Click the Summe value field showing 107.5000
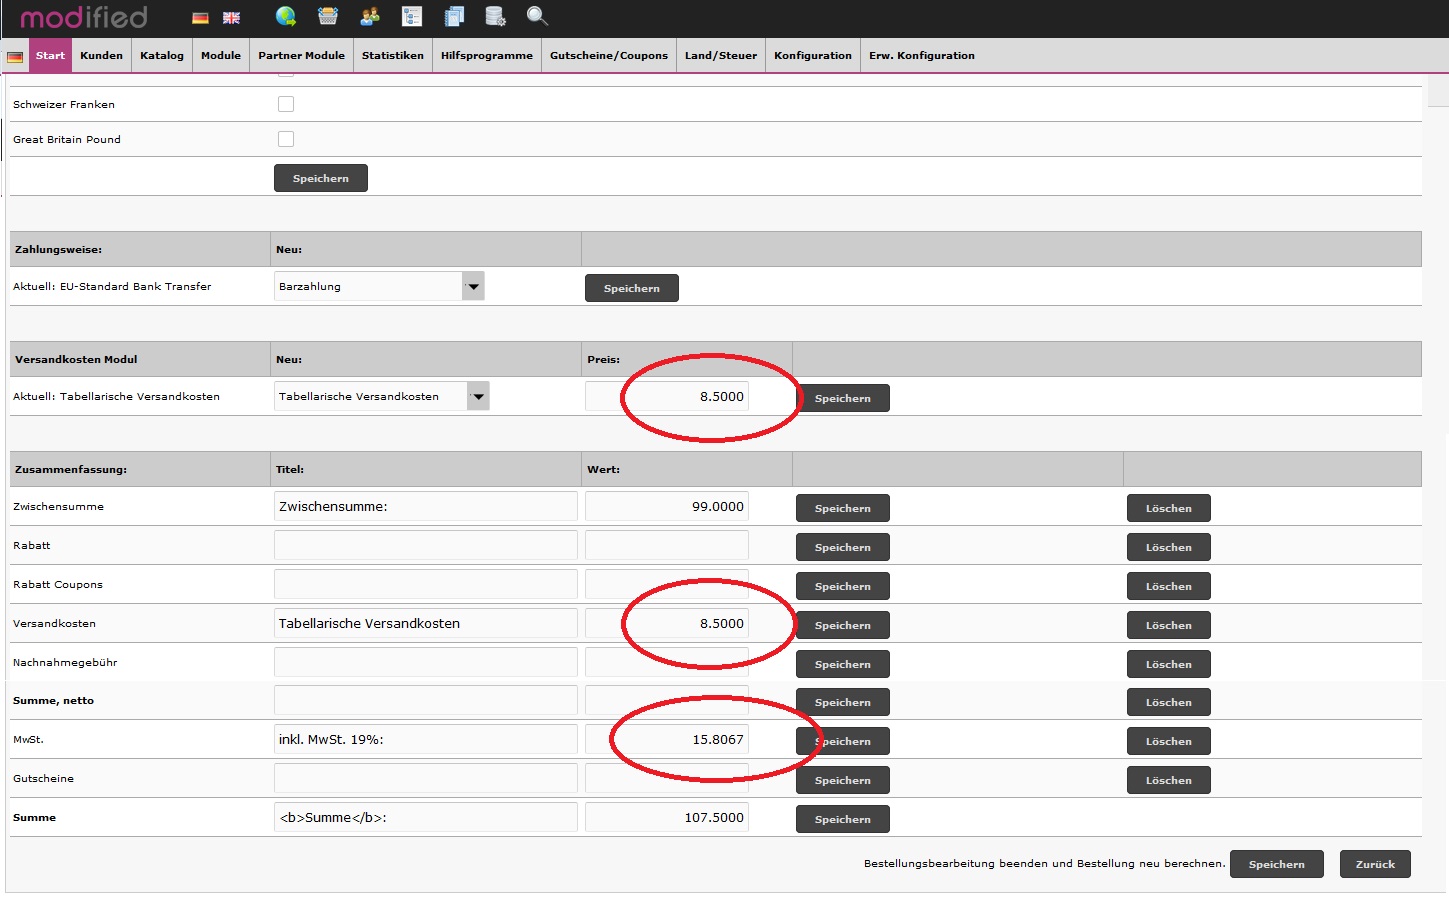 (667, 818)
